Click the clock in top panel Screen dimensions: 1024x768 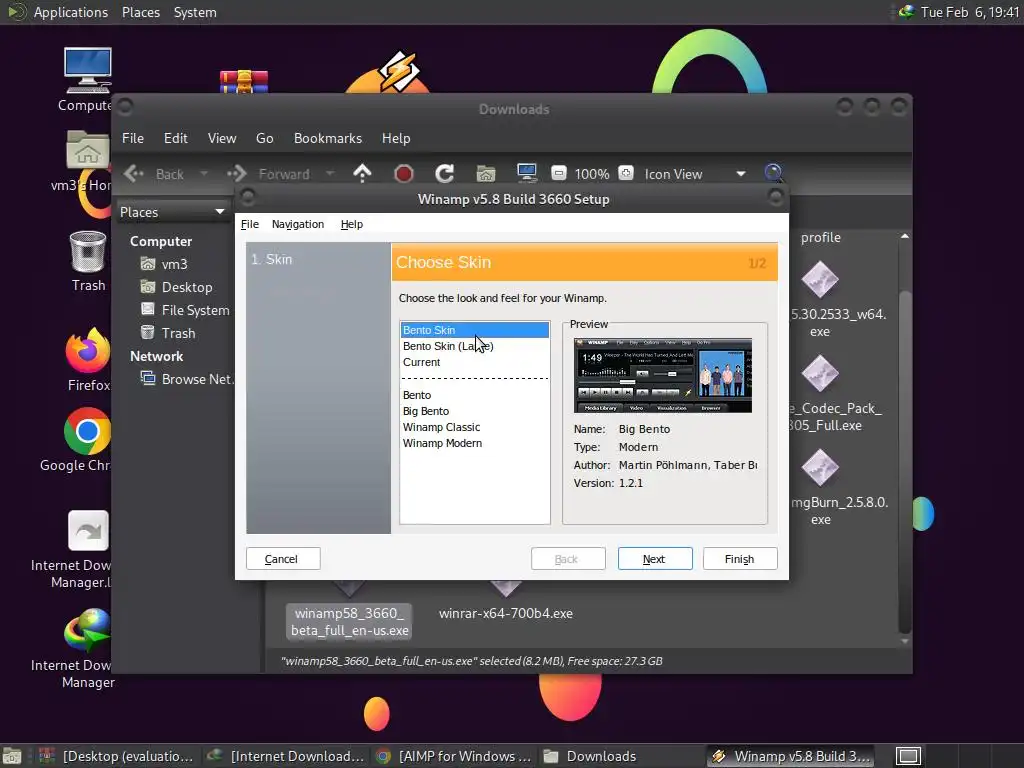point(970,12)
